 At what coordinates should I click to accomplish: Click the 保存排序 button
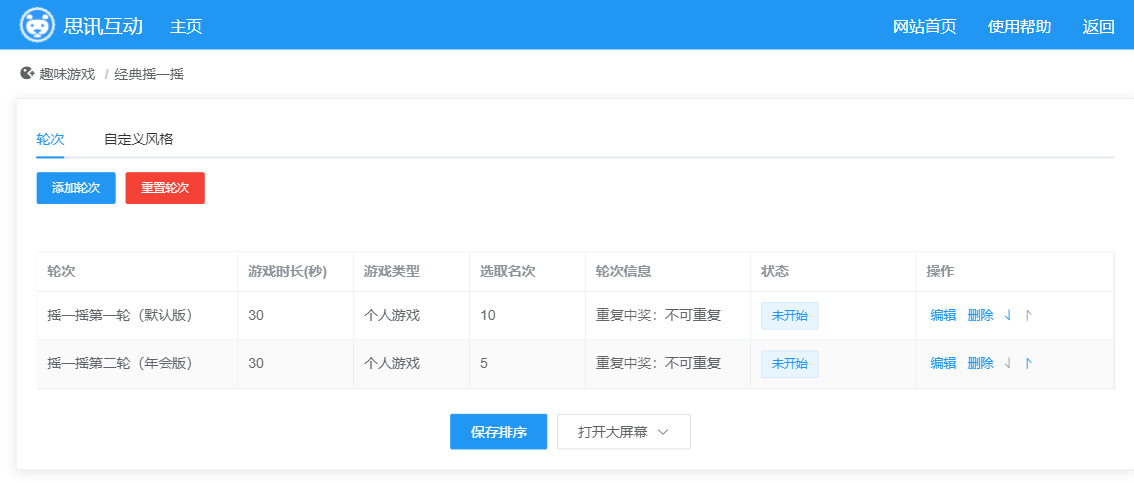(x=498, y=432)
